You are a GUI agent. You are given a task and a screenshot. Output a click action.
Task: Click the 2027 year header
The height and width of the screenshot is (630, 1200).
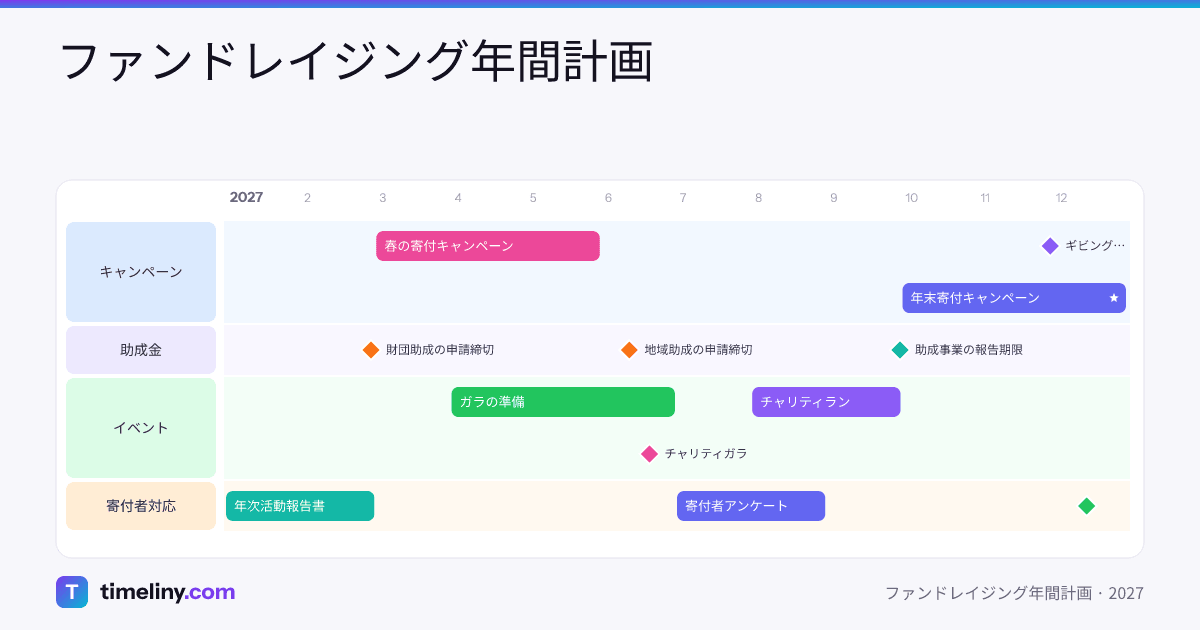(246, 198)
